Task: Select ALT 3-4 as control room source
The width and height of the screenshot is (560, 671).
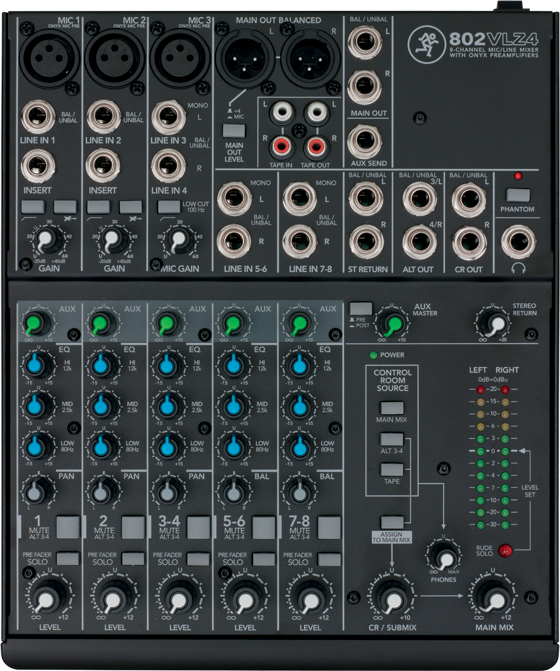Action: (392, 439)
